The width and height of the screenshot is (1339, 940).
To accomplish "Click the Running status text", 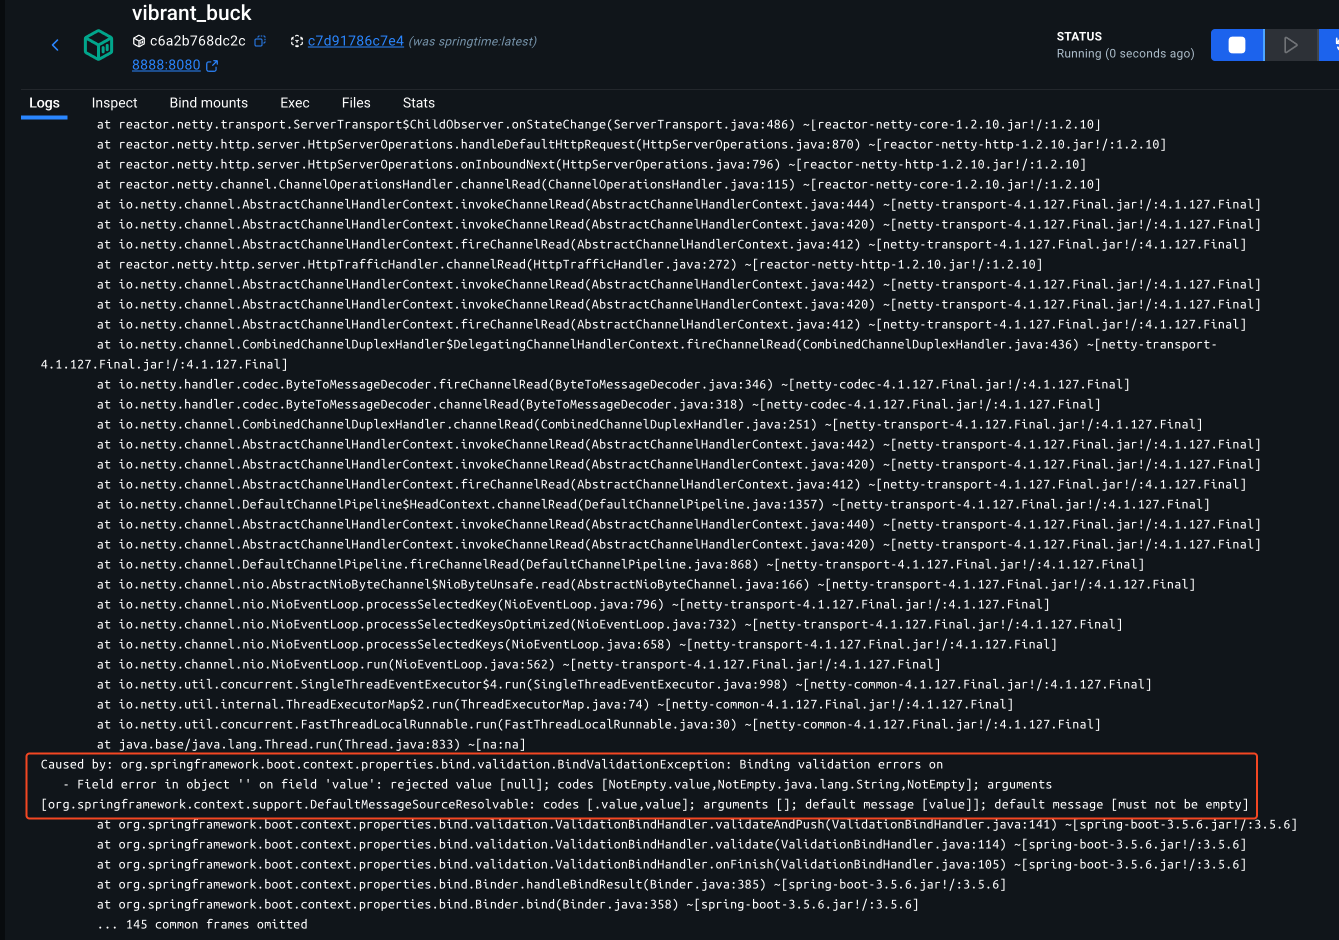I will click(x=1125, y=54).
